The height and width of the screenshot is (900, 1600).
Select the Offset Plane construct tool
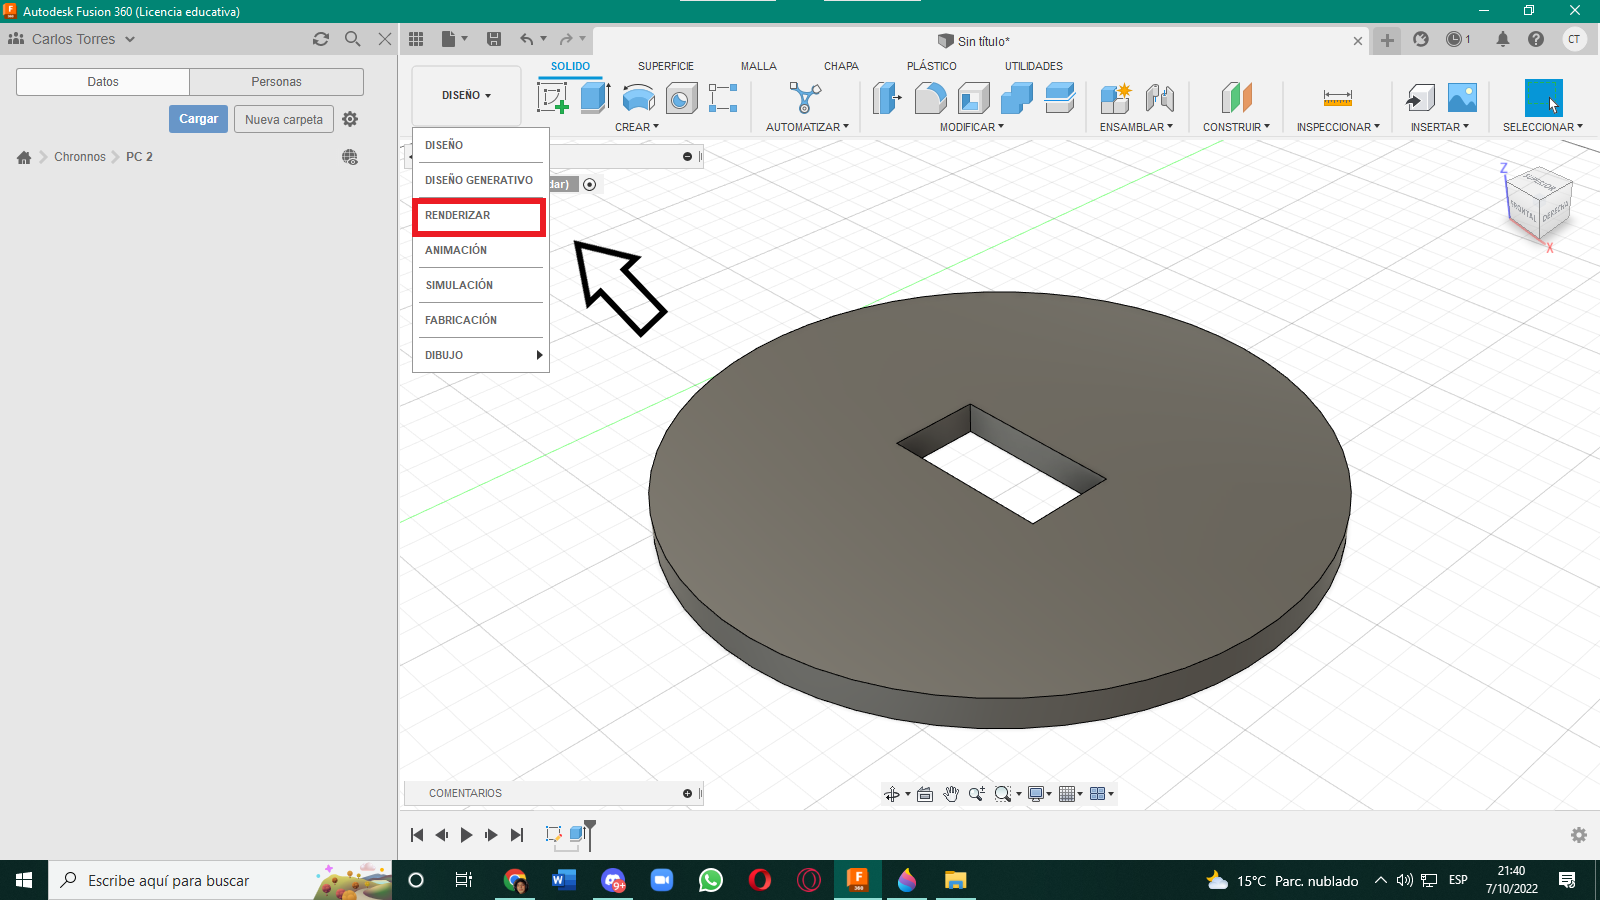(x=1236, y=98)
